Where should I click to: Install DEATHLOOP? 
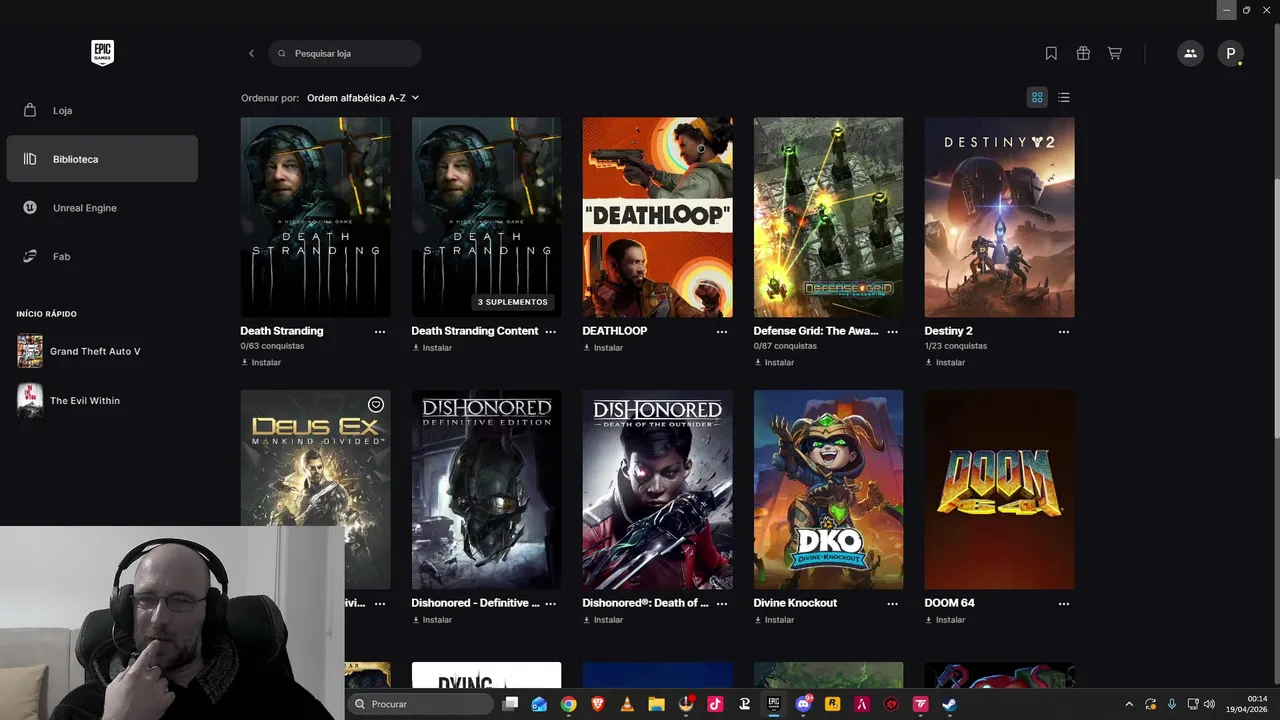pyautogui.click(x=603, y=348)
